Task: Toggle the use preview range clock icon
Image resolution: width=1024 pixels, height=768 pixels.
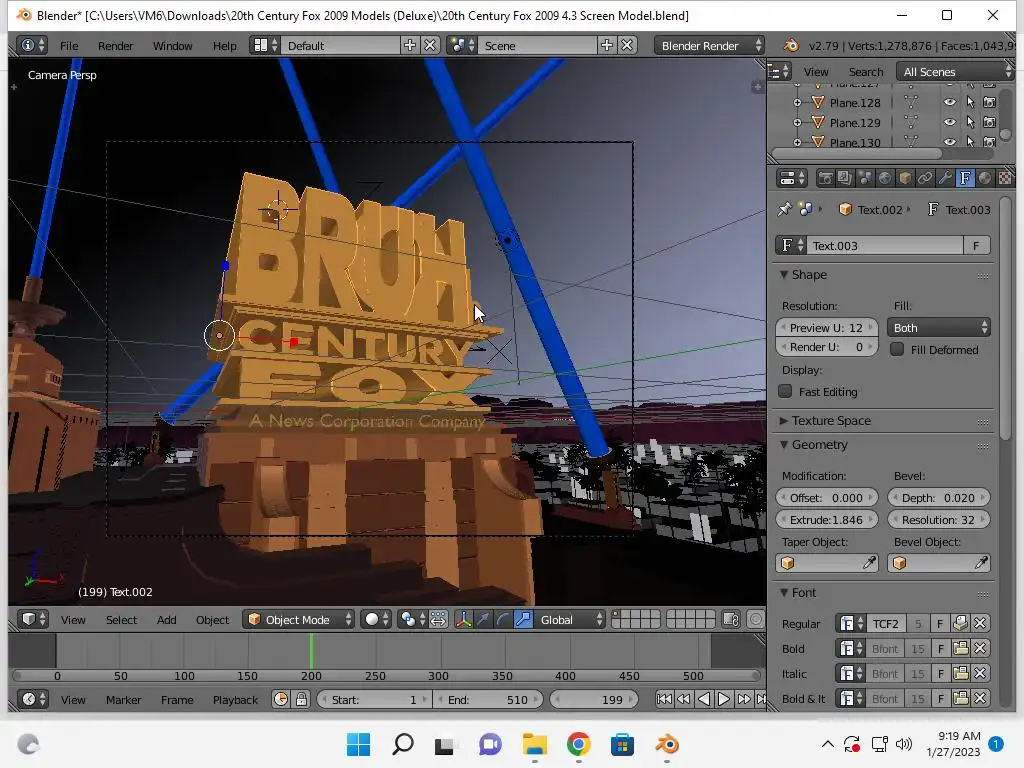Action: coord(281,699)
